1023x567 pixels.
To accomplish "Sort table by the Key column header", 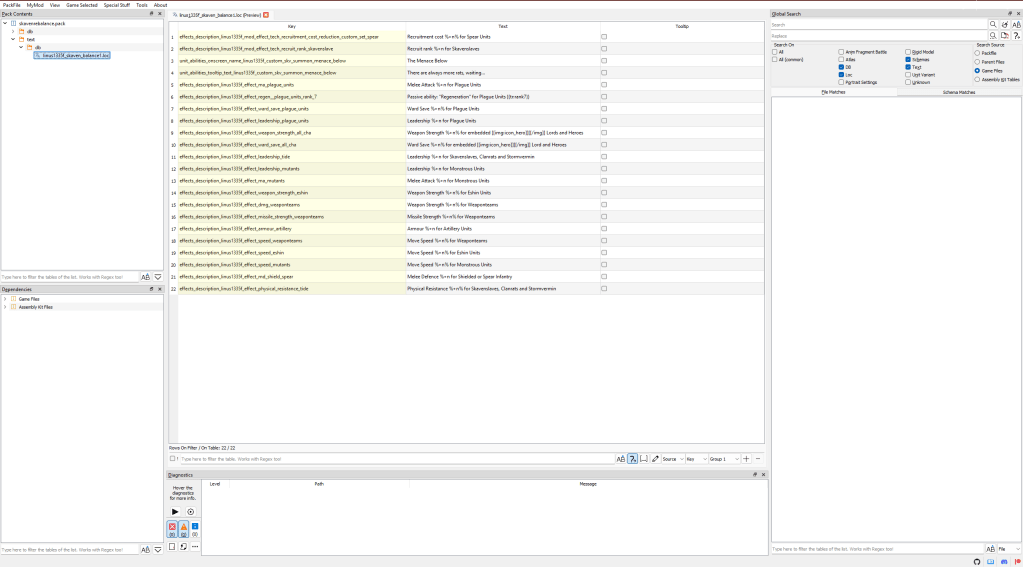I will (291, 26).
